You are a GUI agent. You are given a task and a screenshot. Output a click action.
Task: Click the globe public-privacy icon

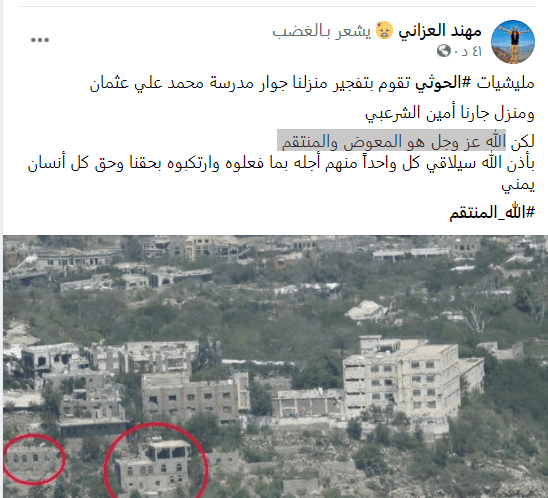[x=444, y=51]
